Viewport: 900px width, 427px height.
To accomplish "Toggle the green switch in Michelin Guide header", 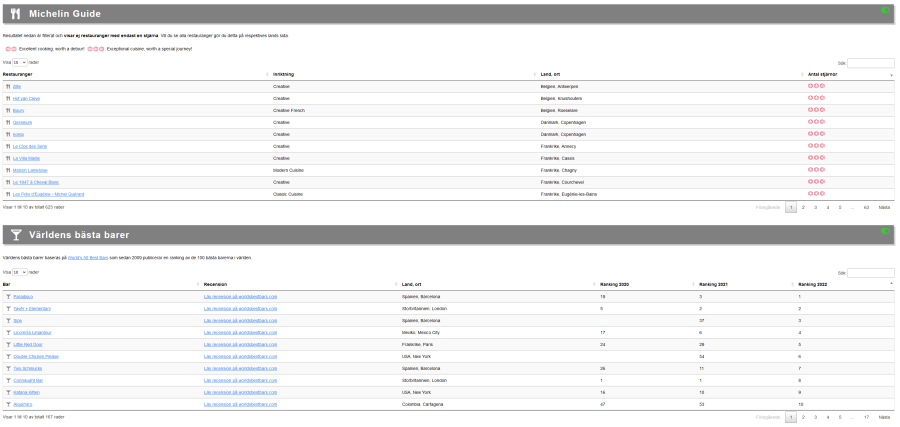I will [884, 11].
